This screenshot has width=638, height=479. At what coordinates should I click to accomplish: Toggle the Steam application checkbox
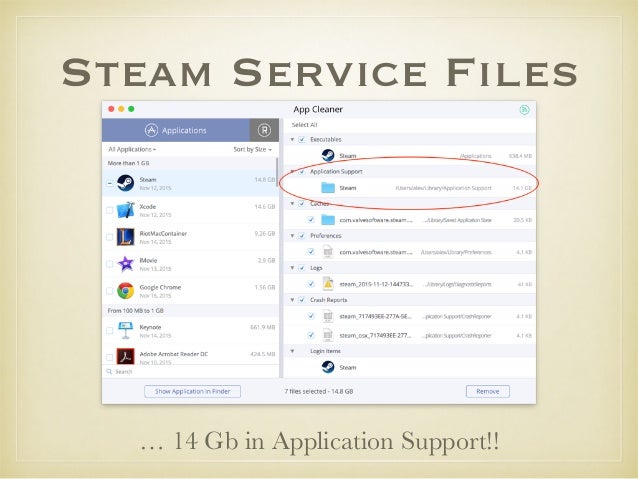coord(109,183)
